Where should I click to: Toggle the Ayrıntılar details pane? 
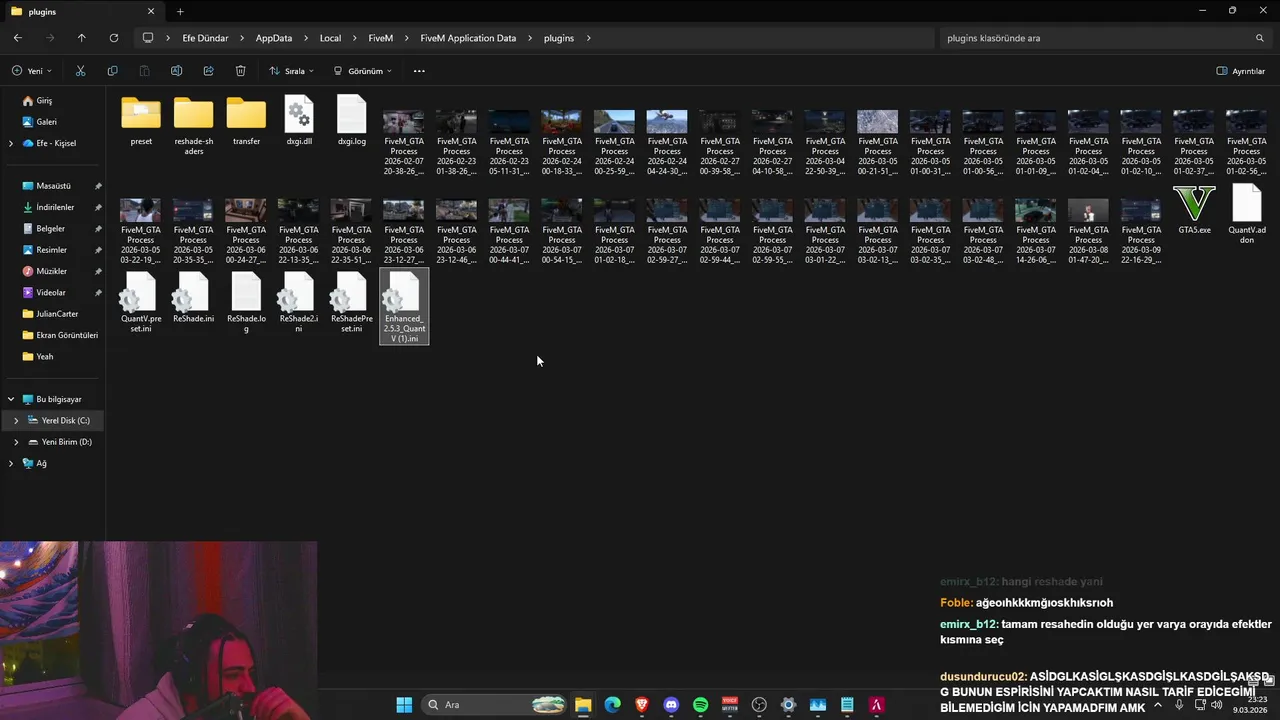pos(1241,71)
